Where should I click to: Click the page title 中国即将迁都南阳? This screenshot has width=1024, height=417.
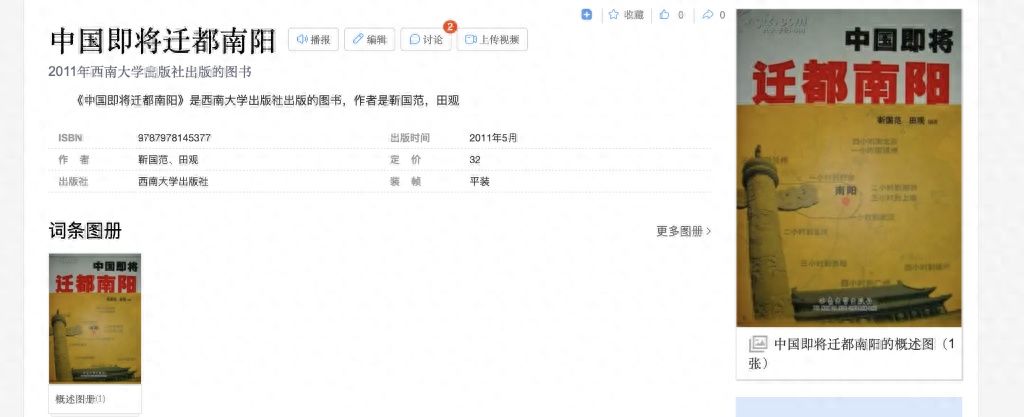(x=163, y=40)
